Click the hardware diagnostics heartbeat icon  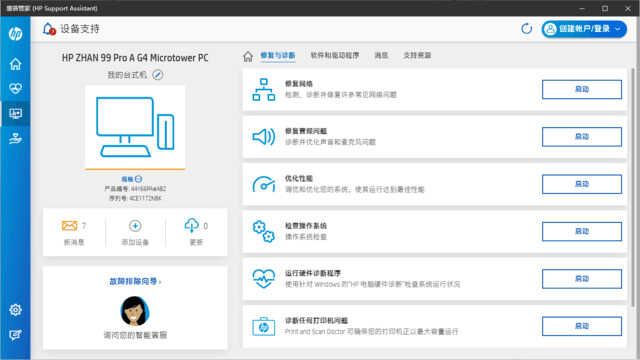[x=264, y=279]
